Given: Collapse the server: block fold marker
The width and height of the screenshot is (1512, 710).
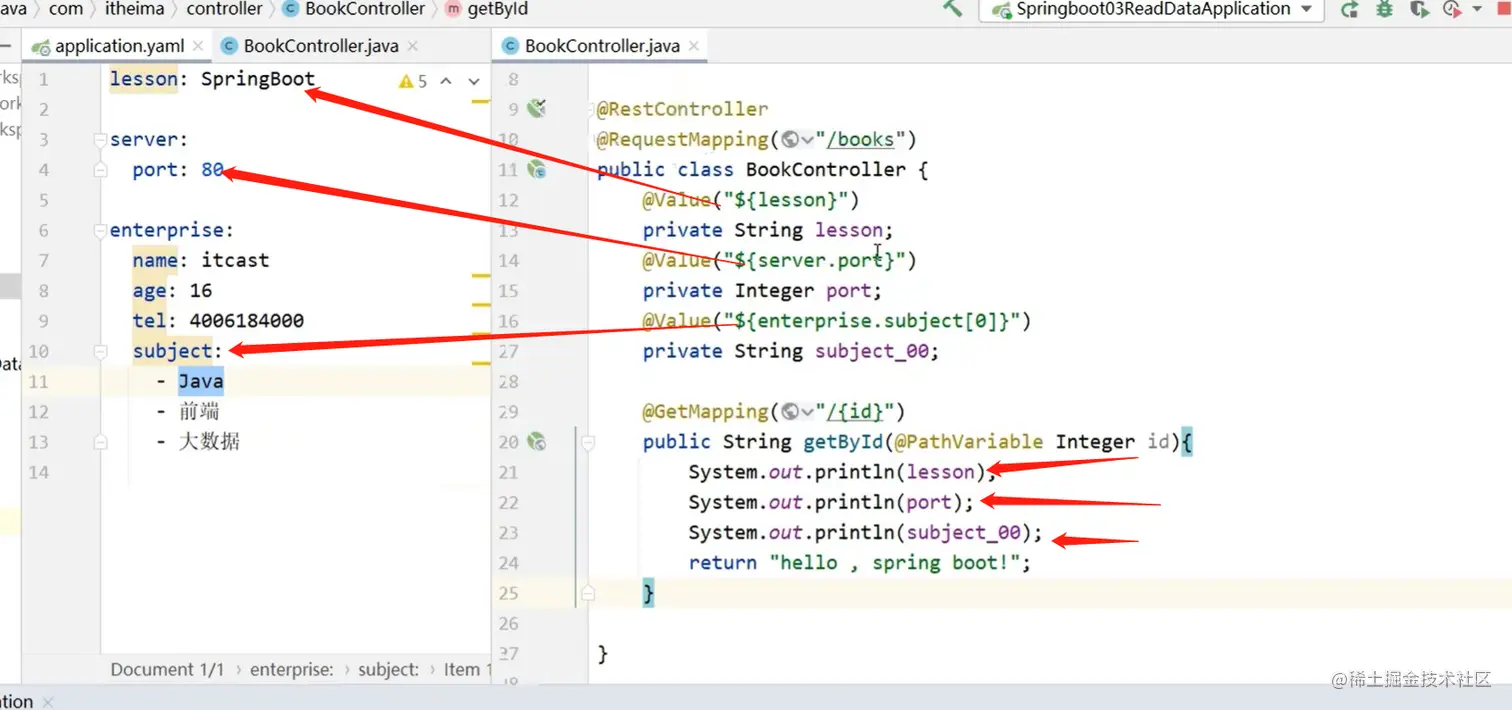Looking at the screenshot, I should click(100, 140).
